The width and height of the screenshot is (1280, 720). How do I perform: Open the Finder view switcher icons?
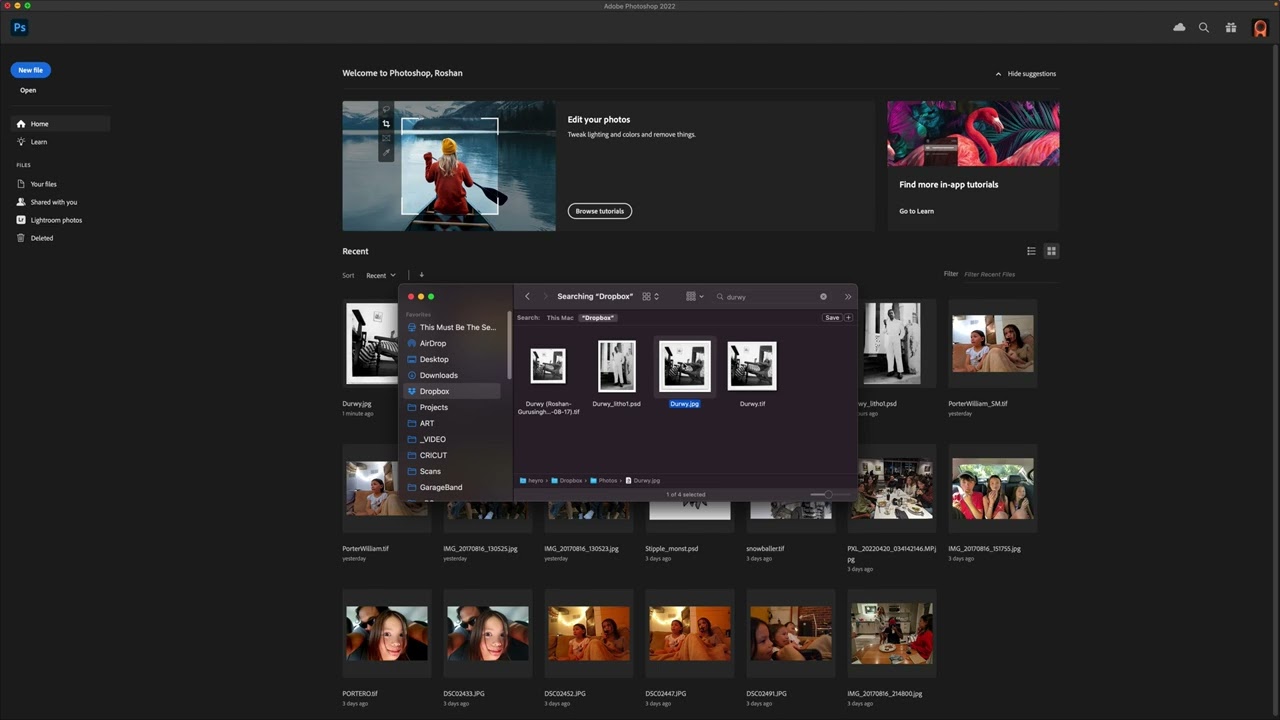(650, 296)
